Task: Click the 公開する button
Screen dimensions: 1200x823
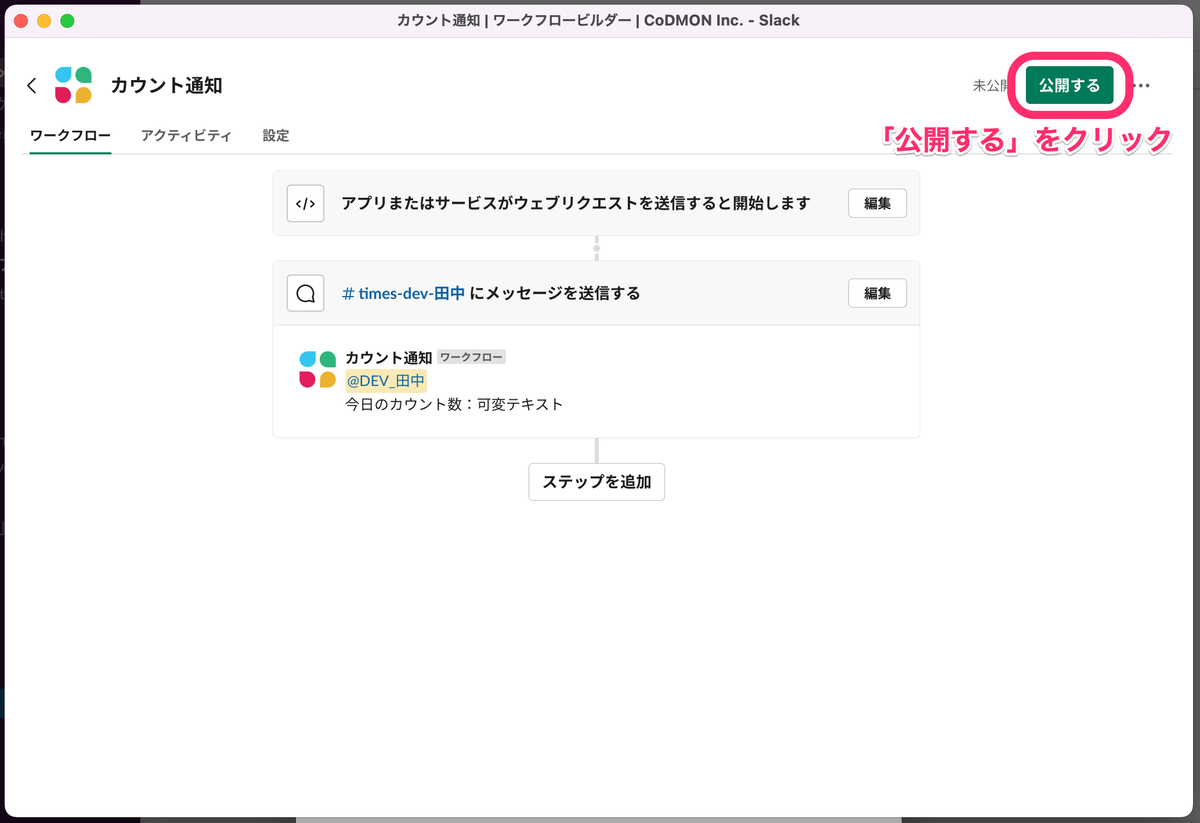Action: [1070, 86]
